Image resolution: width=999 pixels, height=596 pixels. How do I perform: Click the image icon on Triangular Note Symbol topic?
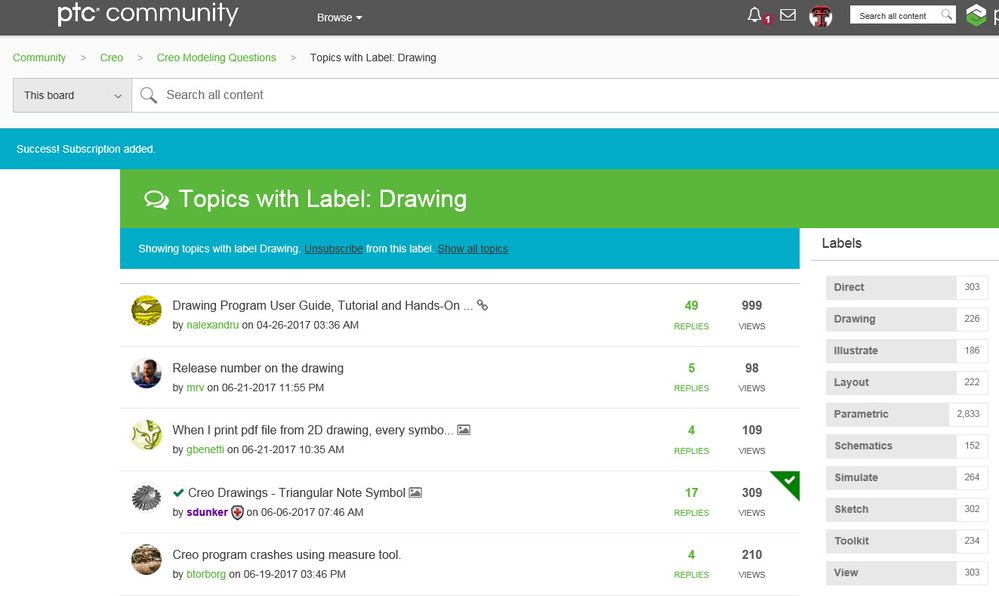(415, 493)
